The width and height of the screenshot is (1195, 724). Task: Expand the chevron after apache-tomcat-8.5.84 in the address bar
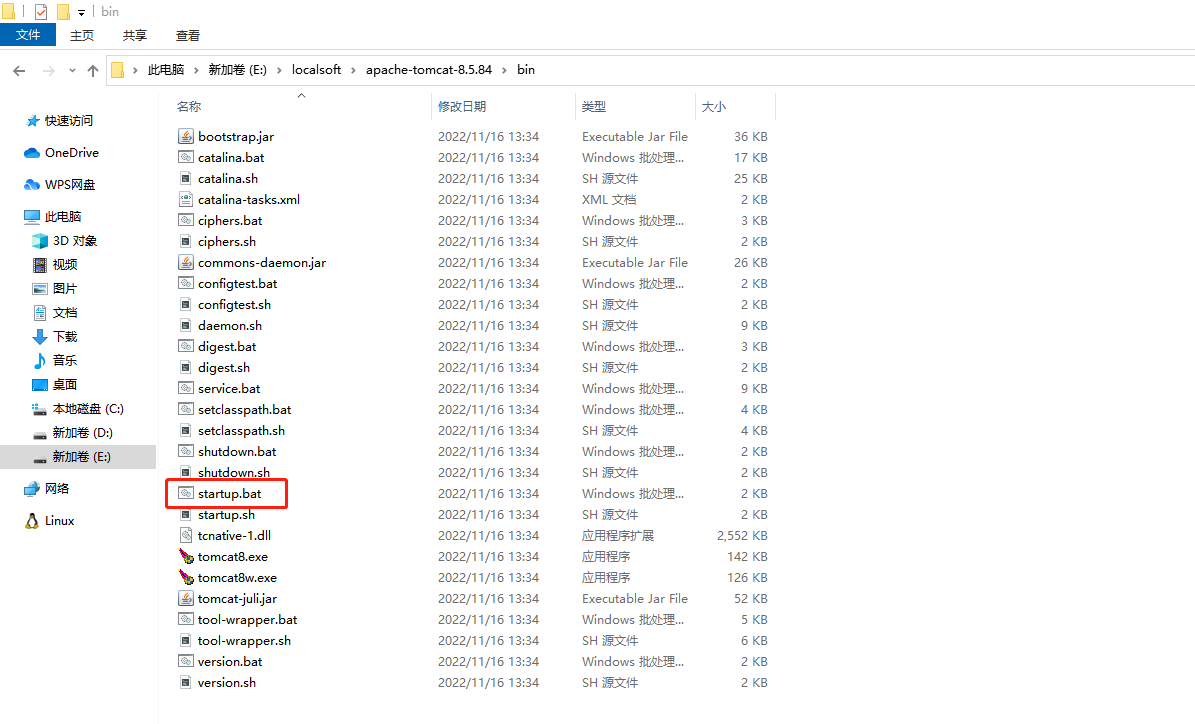point(505,70)
